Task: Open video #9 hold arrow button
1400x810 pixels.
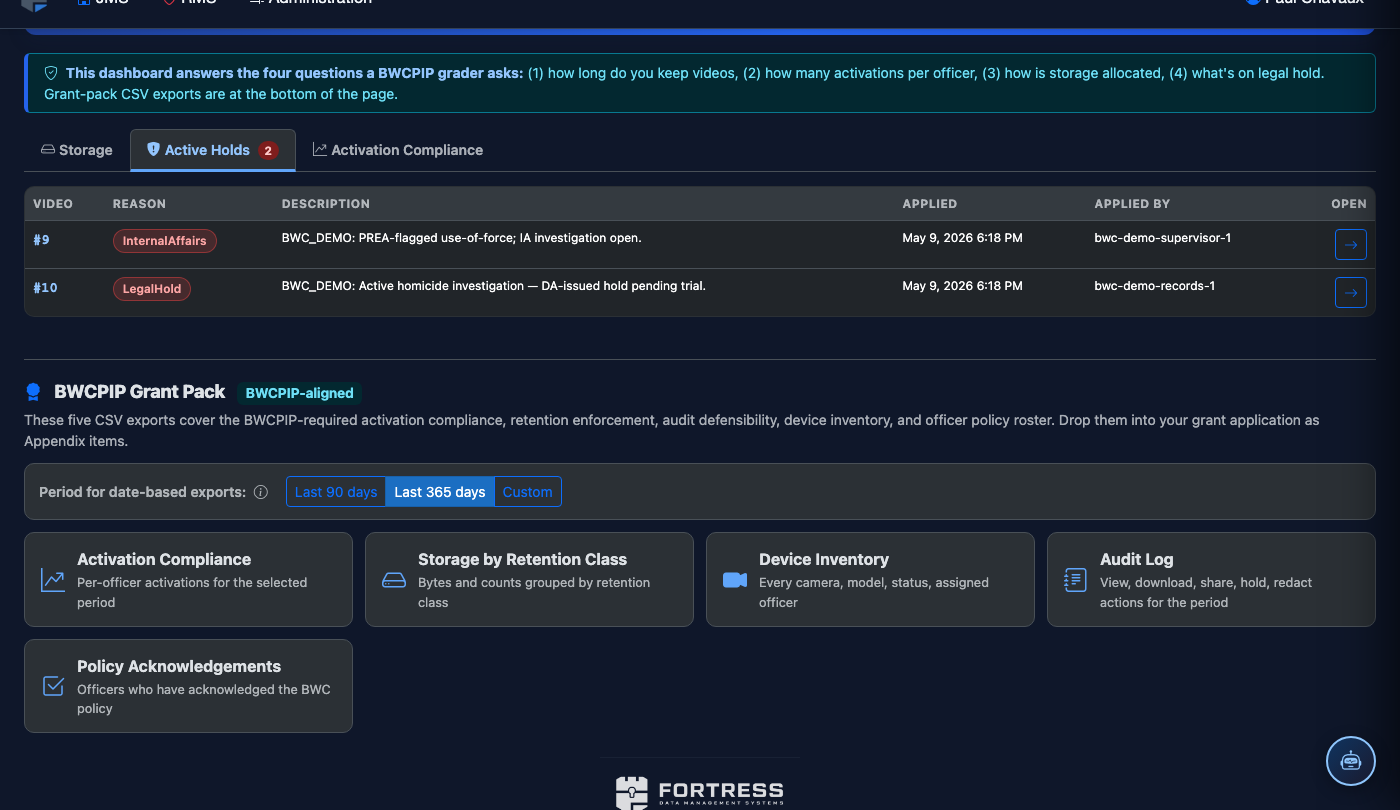Action: click(x=1350, y=244)
